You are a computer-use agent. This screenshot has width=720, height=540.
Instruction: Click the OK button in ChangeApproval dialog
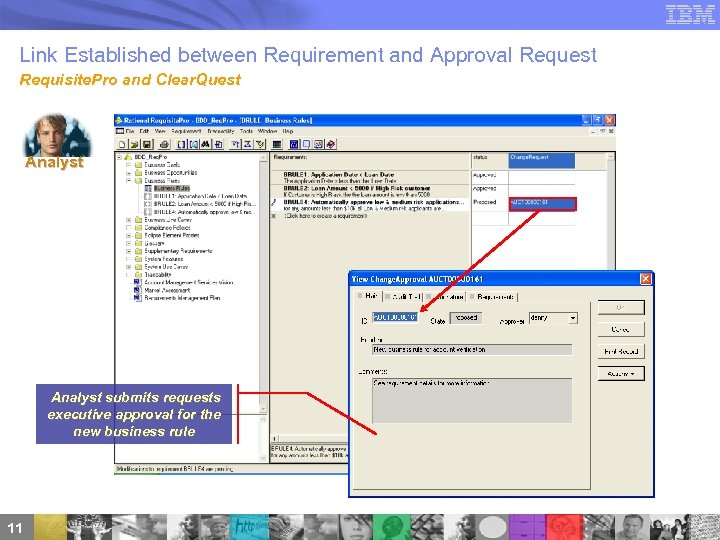pyautogui.click(x=621, y=307)
